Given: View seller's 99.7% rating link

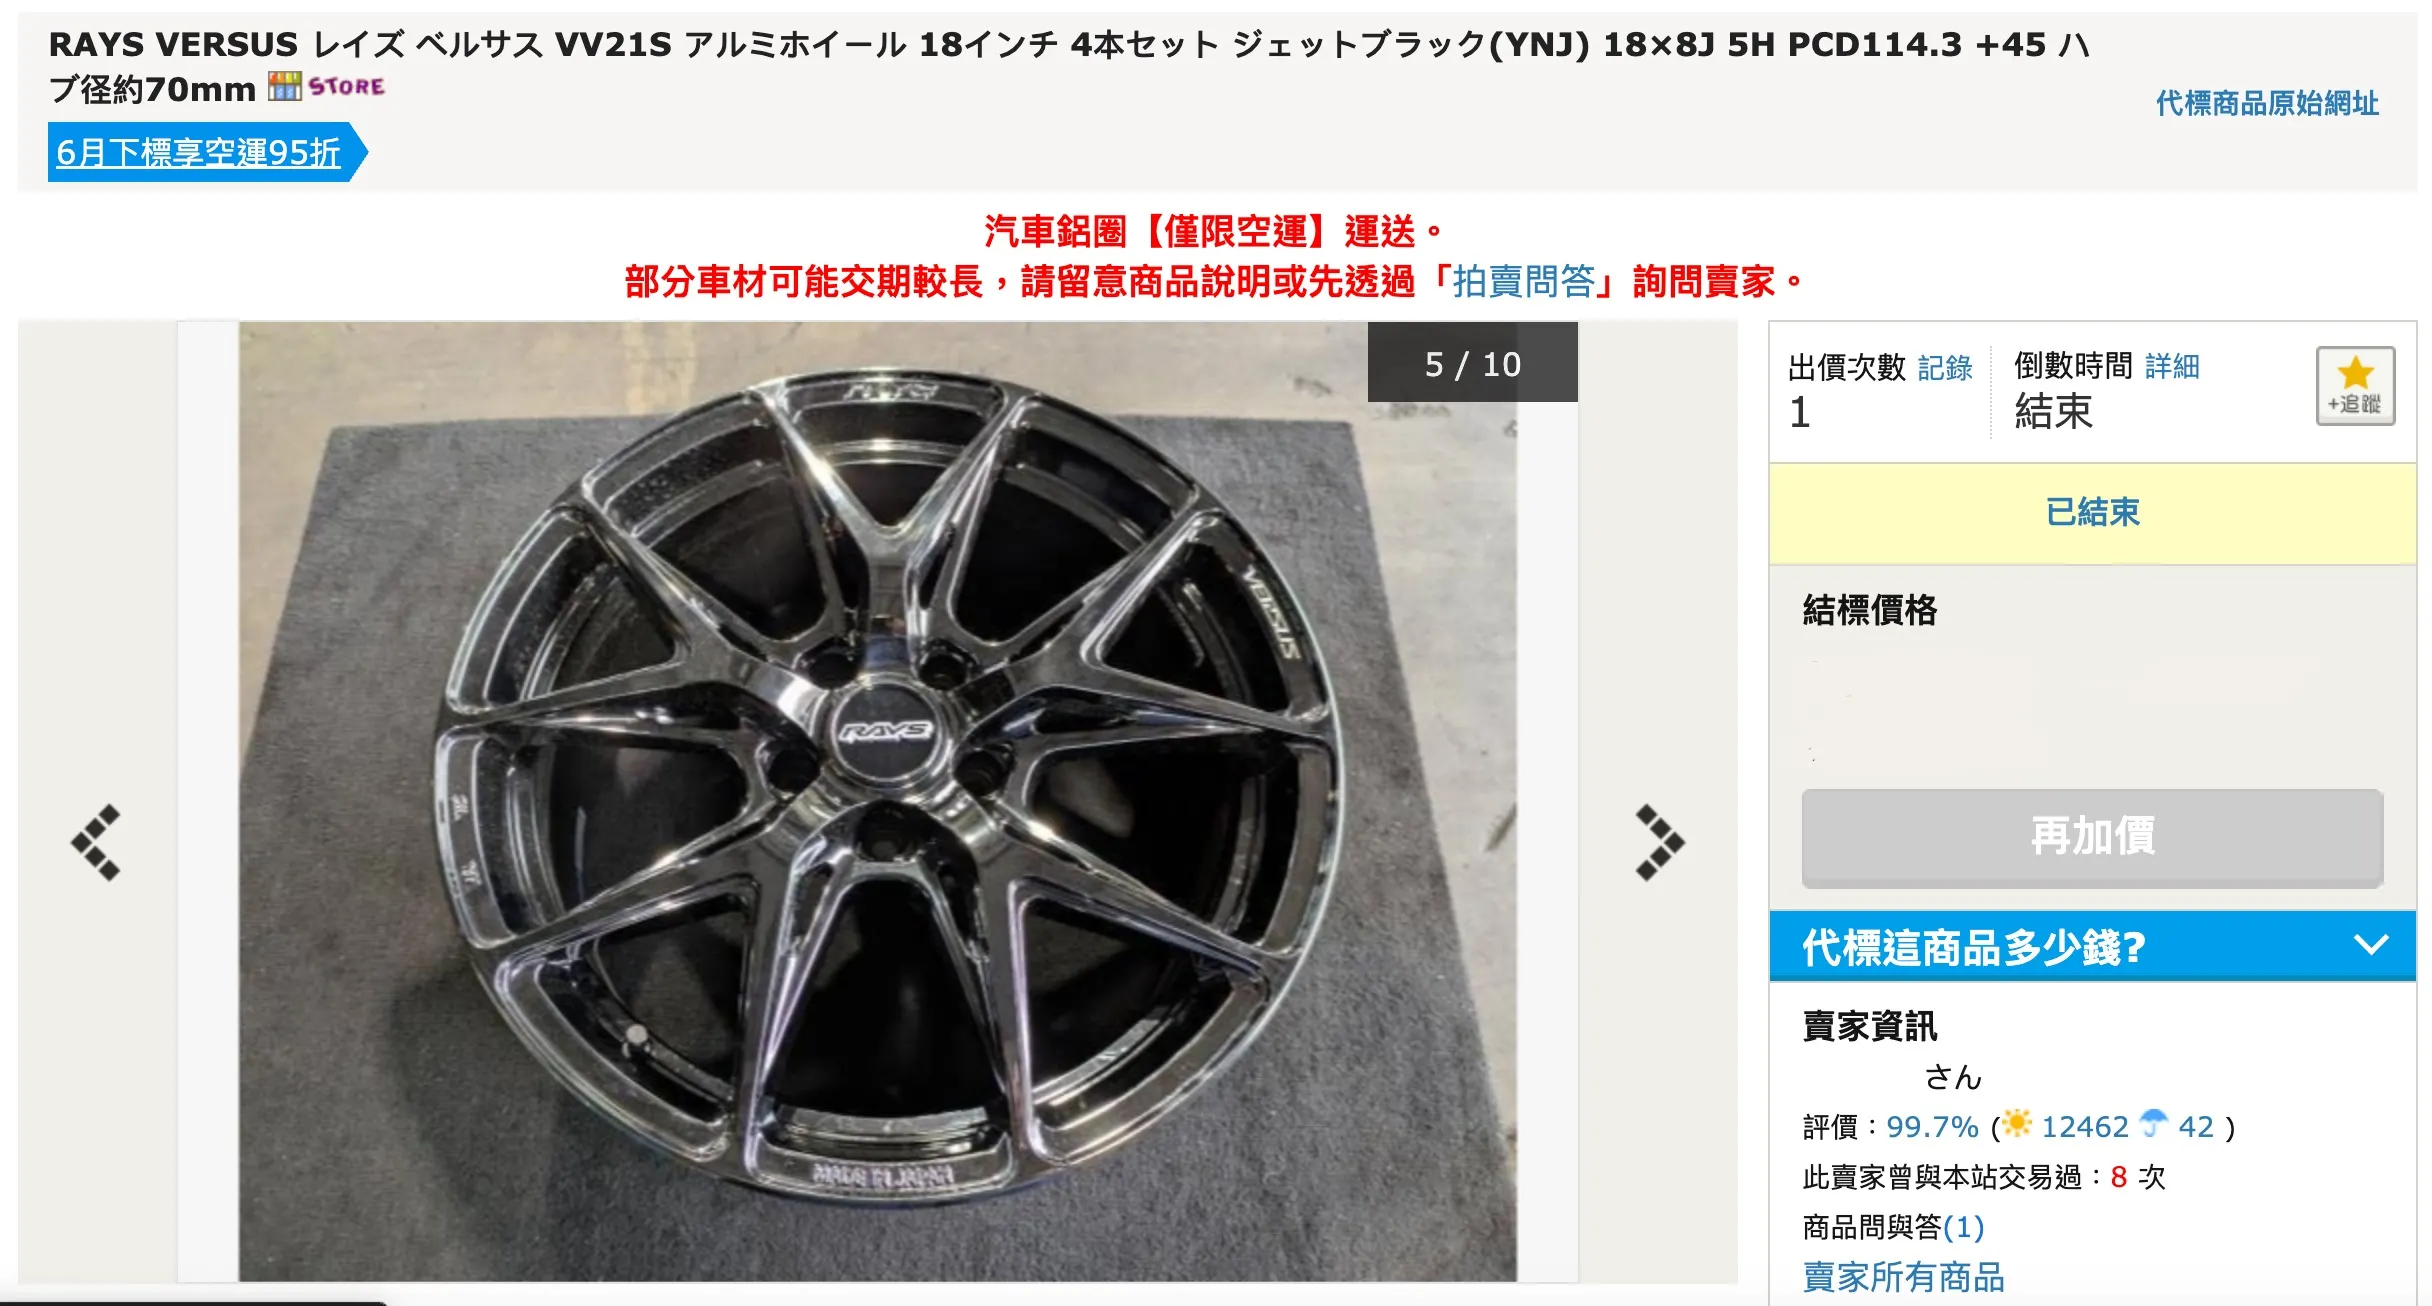Looking at the screenshot, I should tap(1932, 1127).
